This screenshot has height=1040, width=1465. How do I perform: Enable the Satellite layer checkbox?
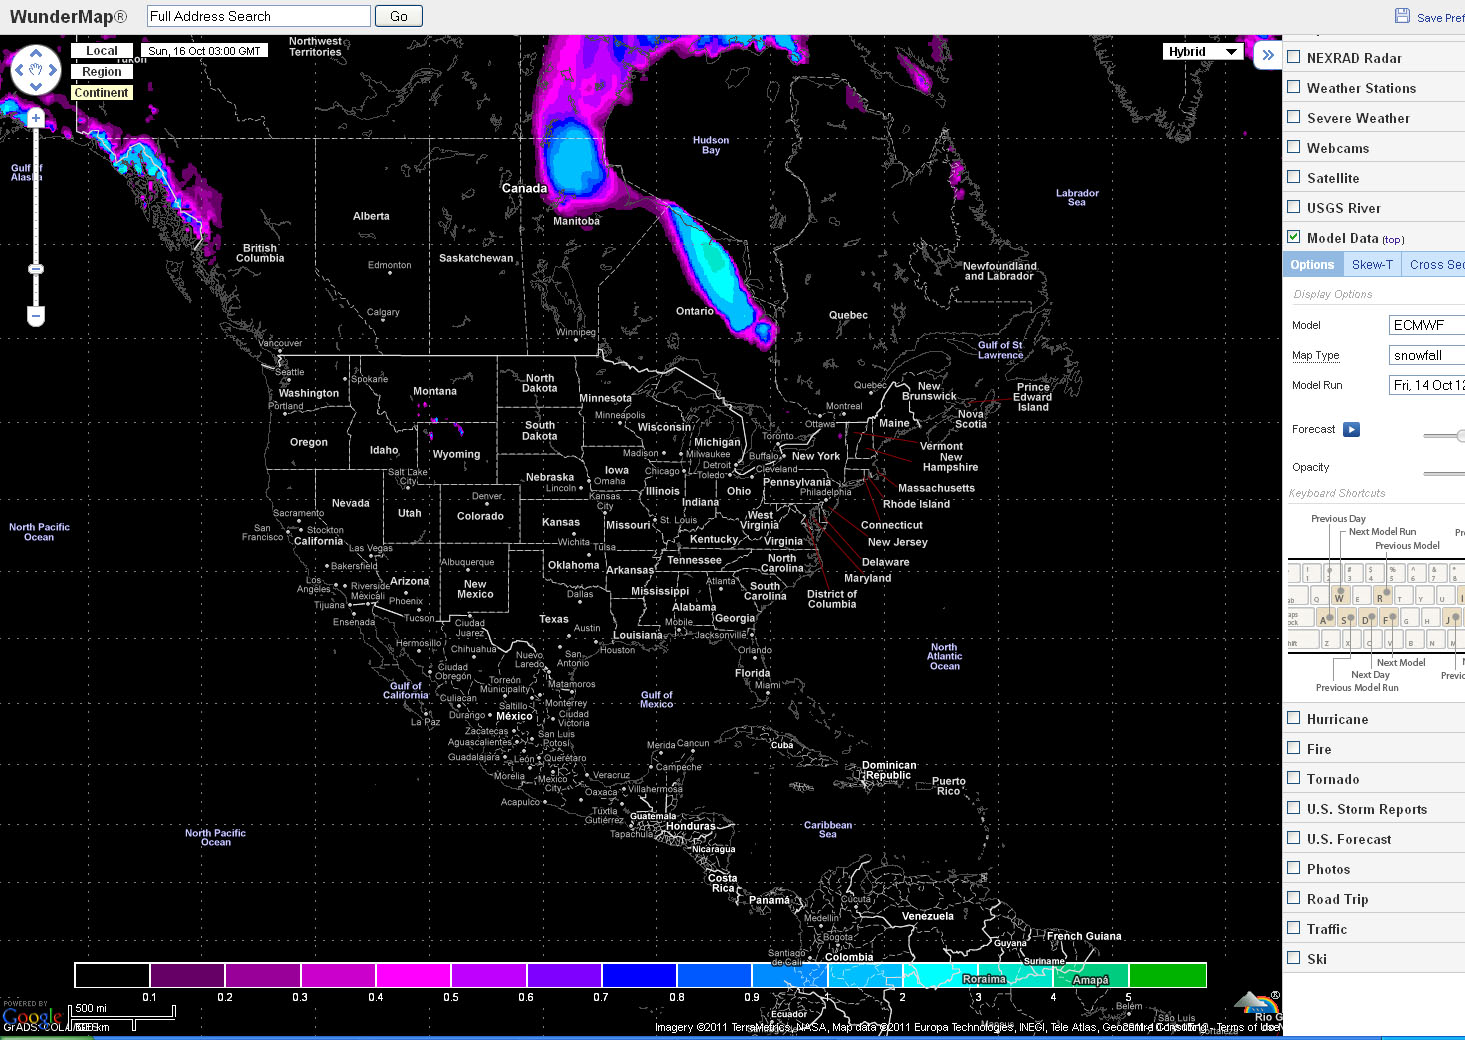coord(1294,177)
